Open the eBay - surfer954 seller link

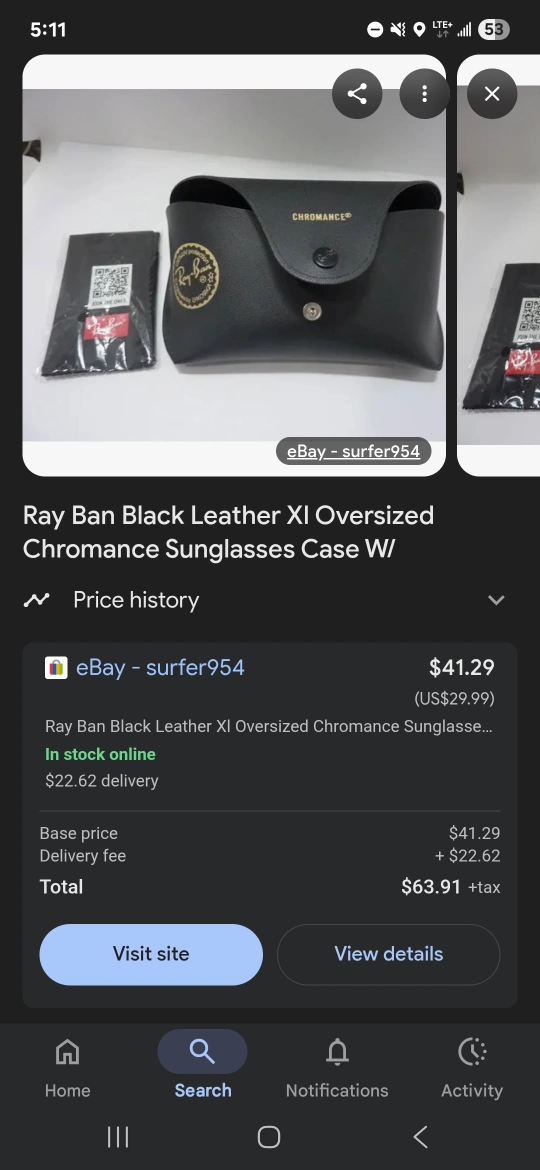160,667
